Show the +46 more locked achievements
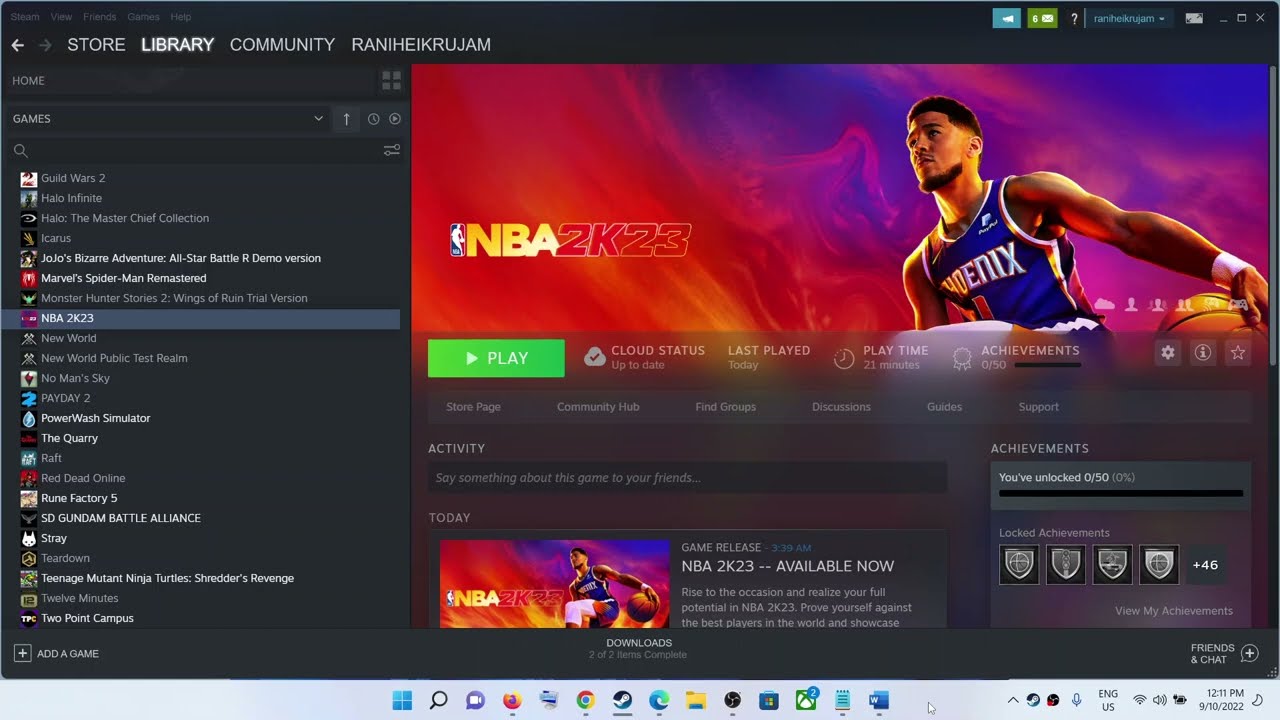Image resolution: width=1280 pixels, height=720 pixels. point(1205,565)
